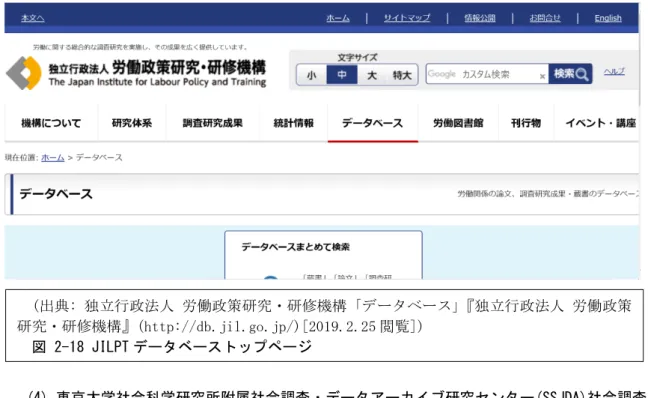Clear the search box with the x icon
The height and width of the screenshot is (398, 648).
point(542,76)
